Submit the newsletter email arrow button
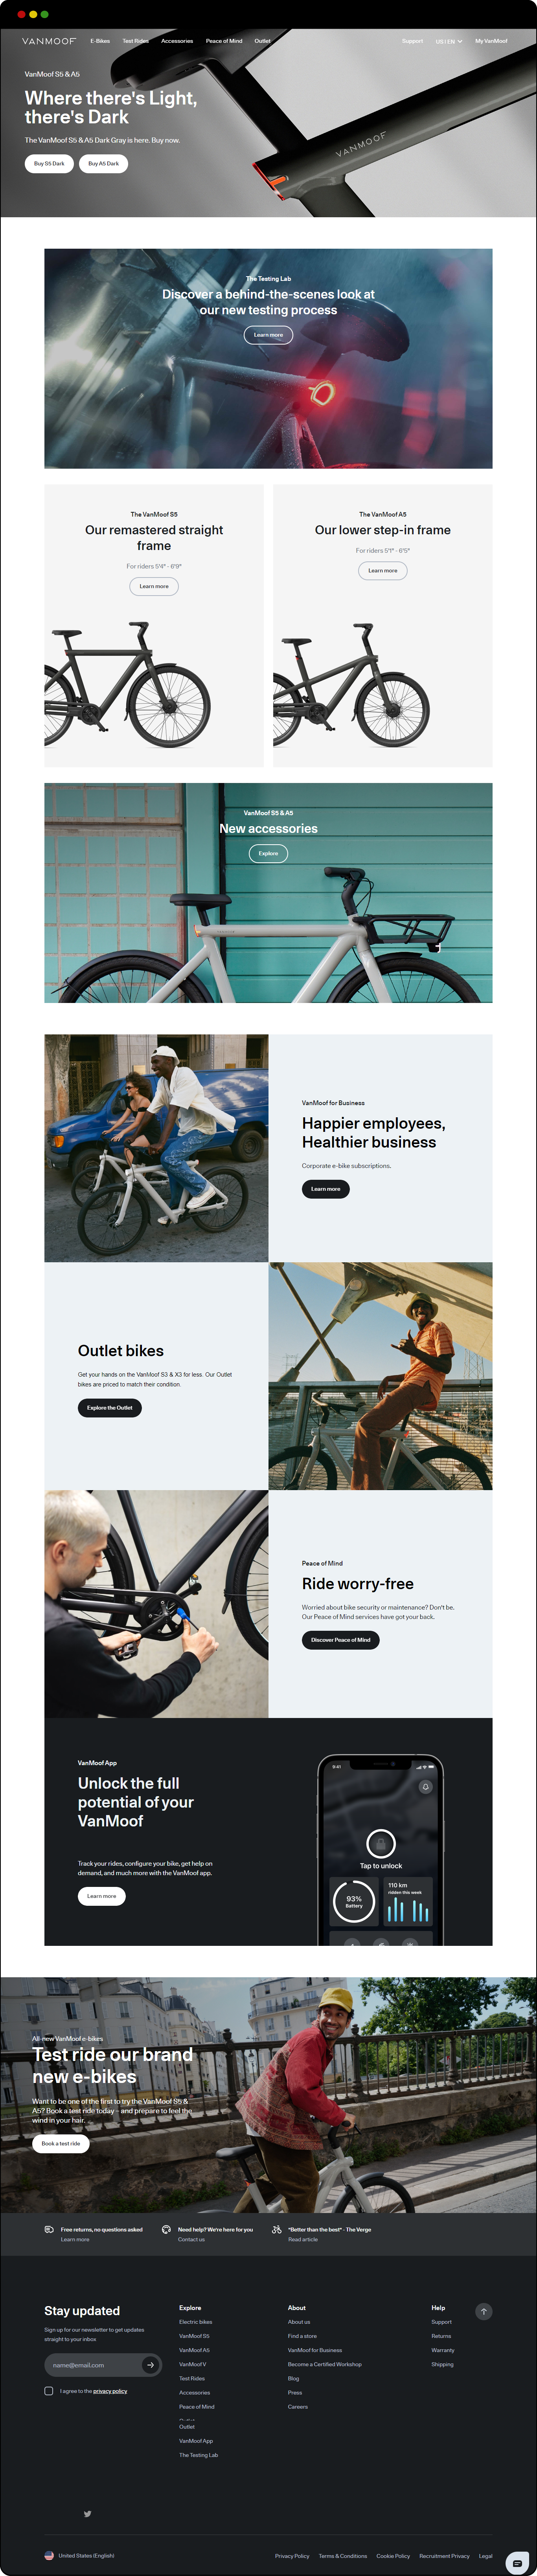 [150, 2365]
